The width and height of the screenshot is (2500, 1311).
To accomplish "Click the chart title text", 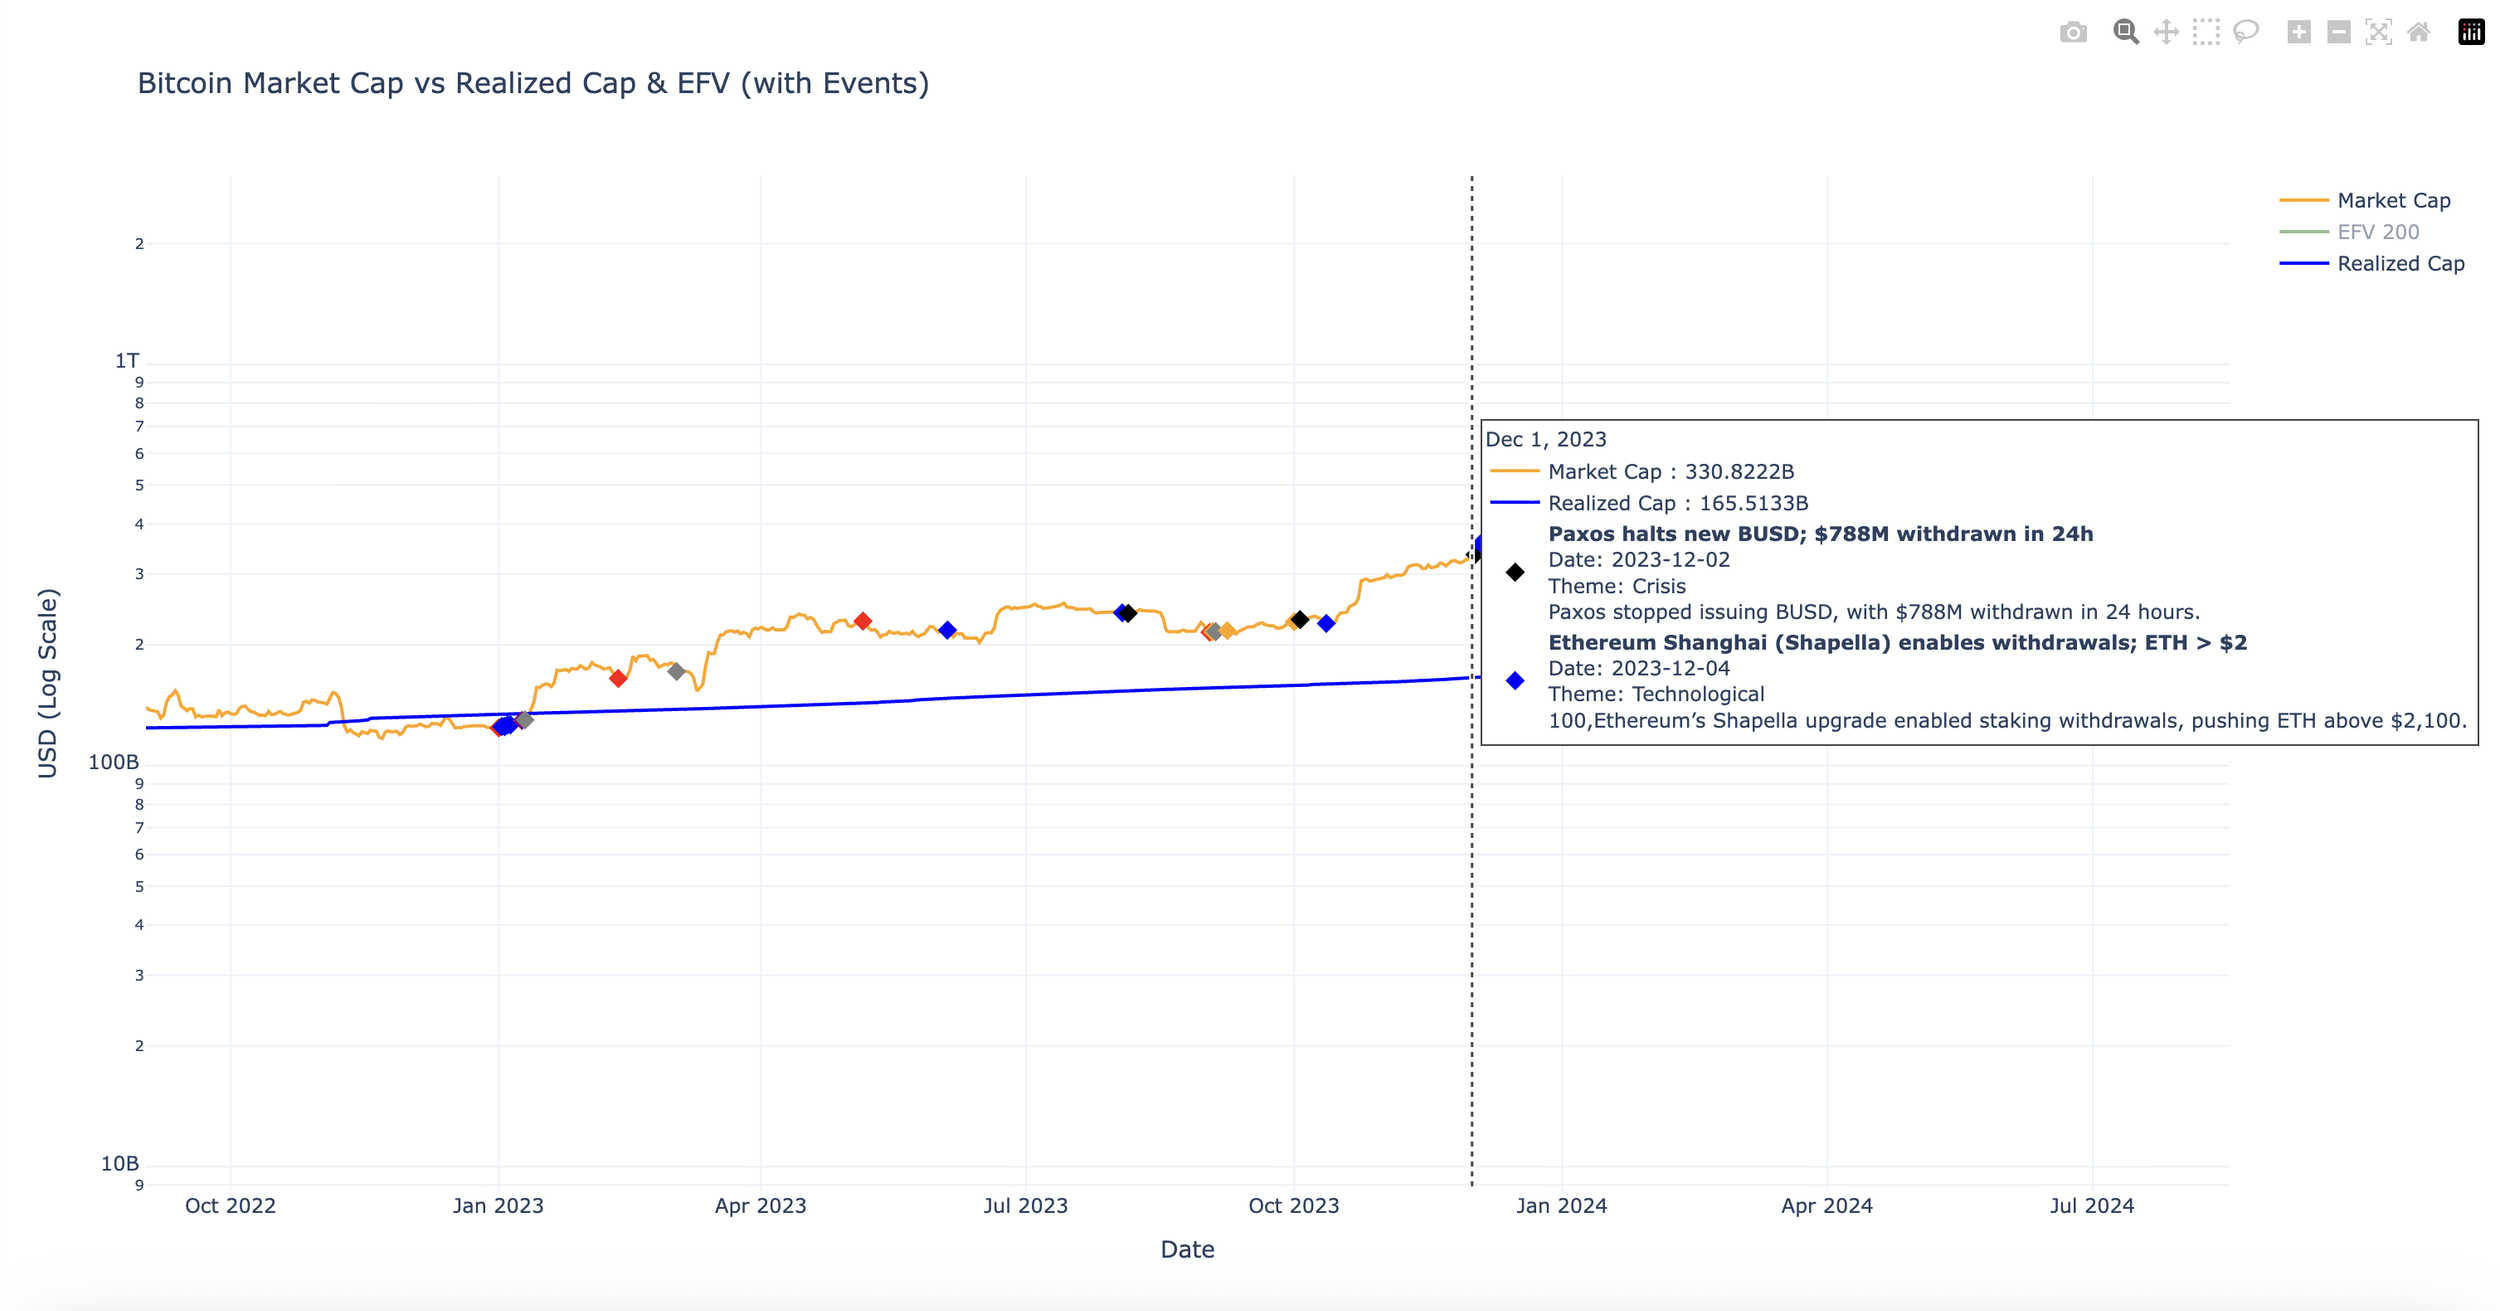I will pos(533,83).
